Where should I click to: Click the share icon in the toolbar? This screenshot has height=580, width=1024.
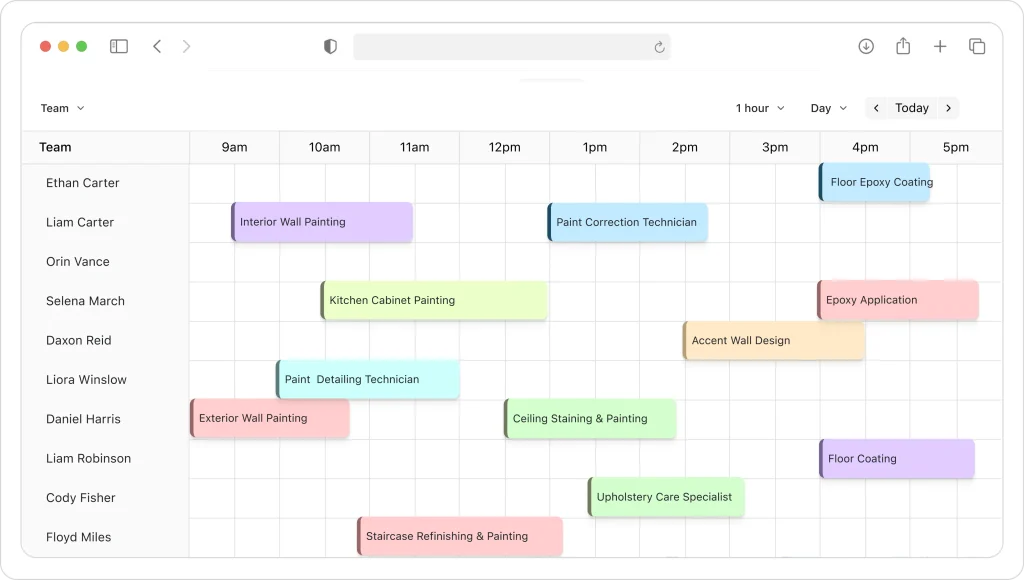click(x=903, y=47)
